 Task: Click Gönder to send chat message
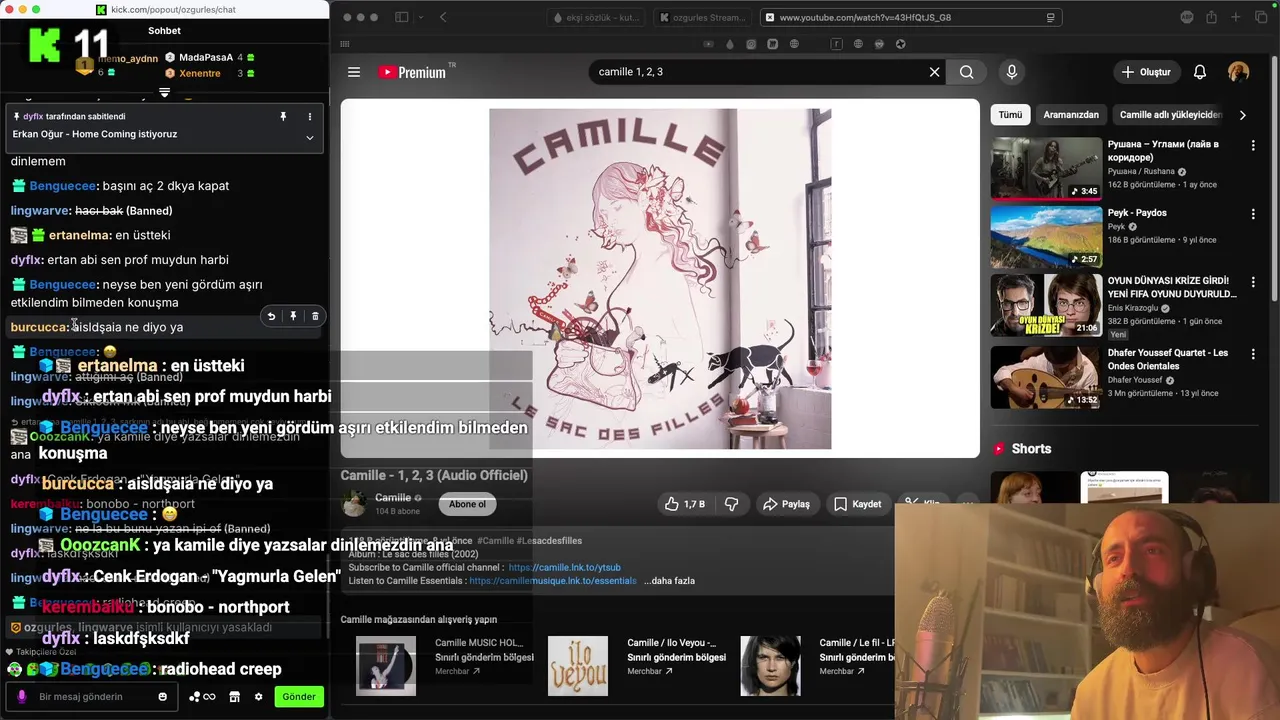pyautogui.click(x=299, y=697)
